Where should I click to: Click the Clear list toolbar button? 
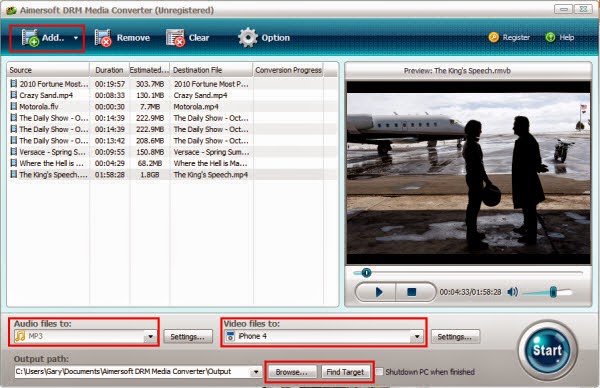tap(188, 38)
